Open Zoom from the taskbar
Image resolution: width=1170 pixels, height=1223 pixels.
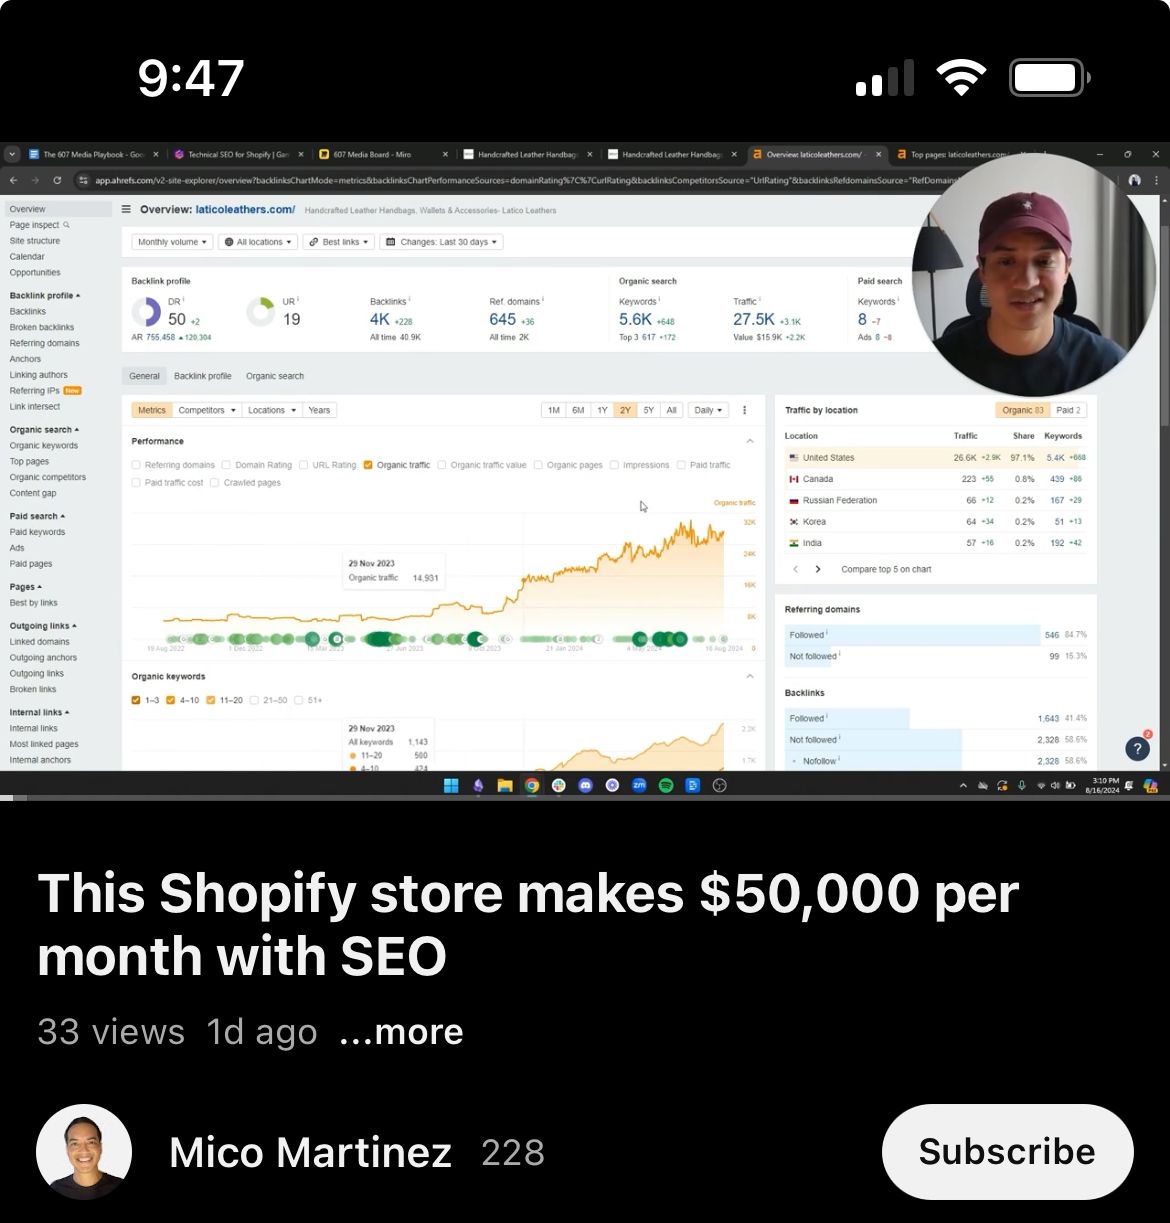point(639,785)
